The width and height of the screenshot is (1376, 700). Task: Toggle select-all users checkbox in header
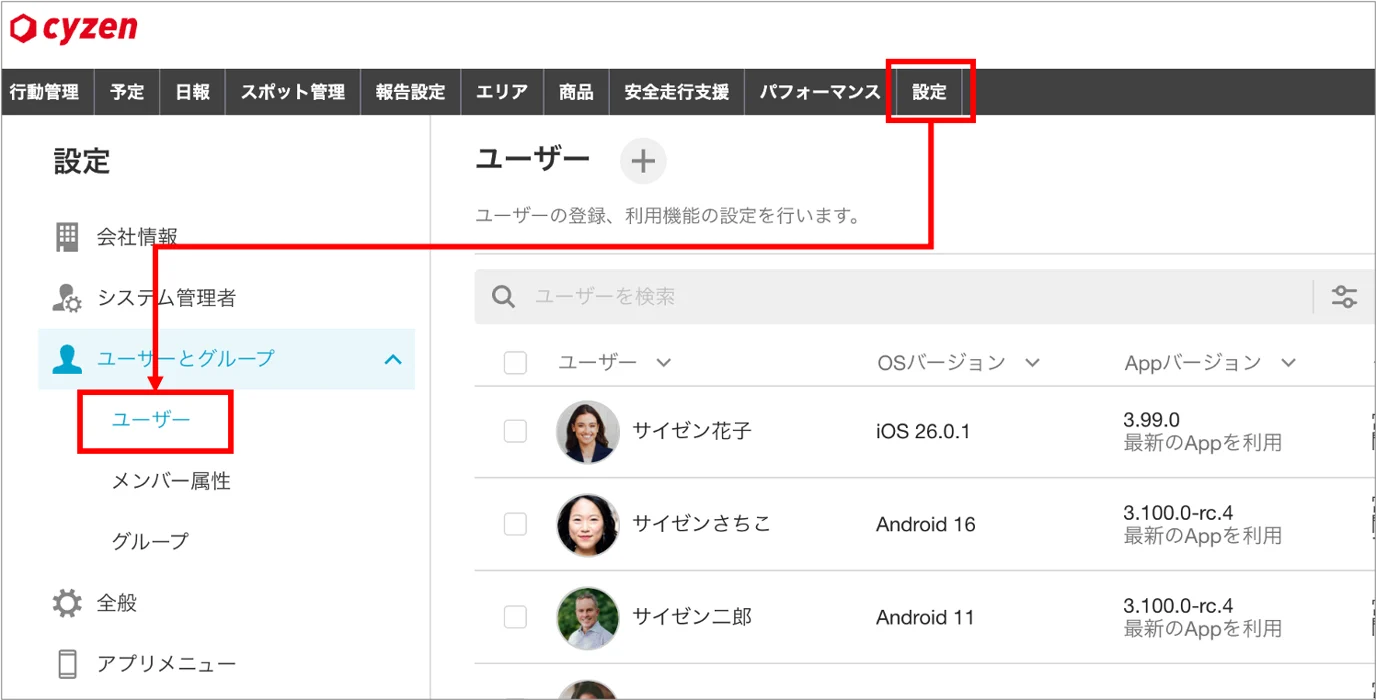click(515, 363)
